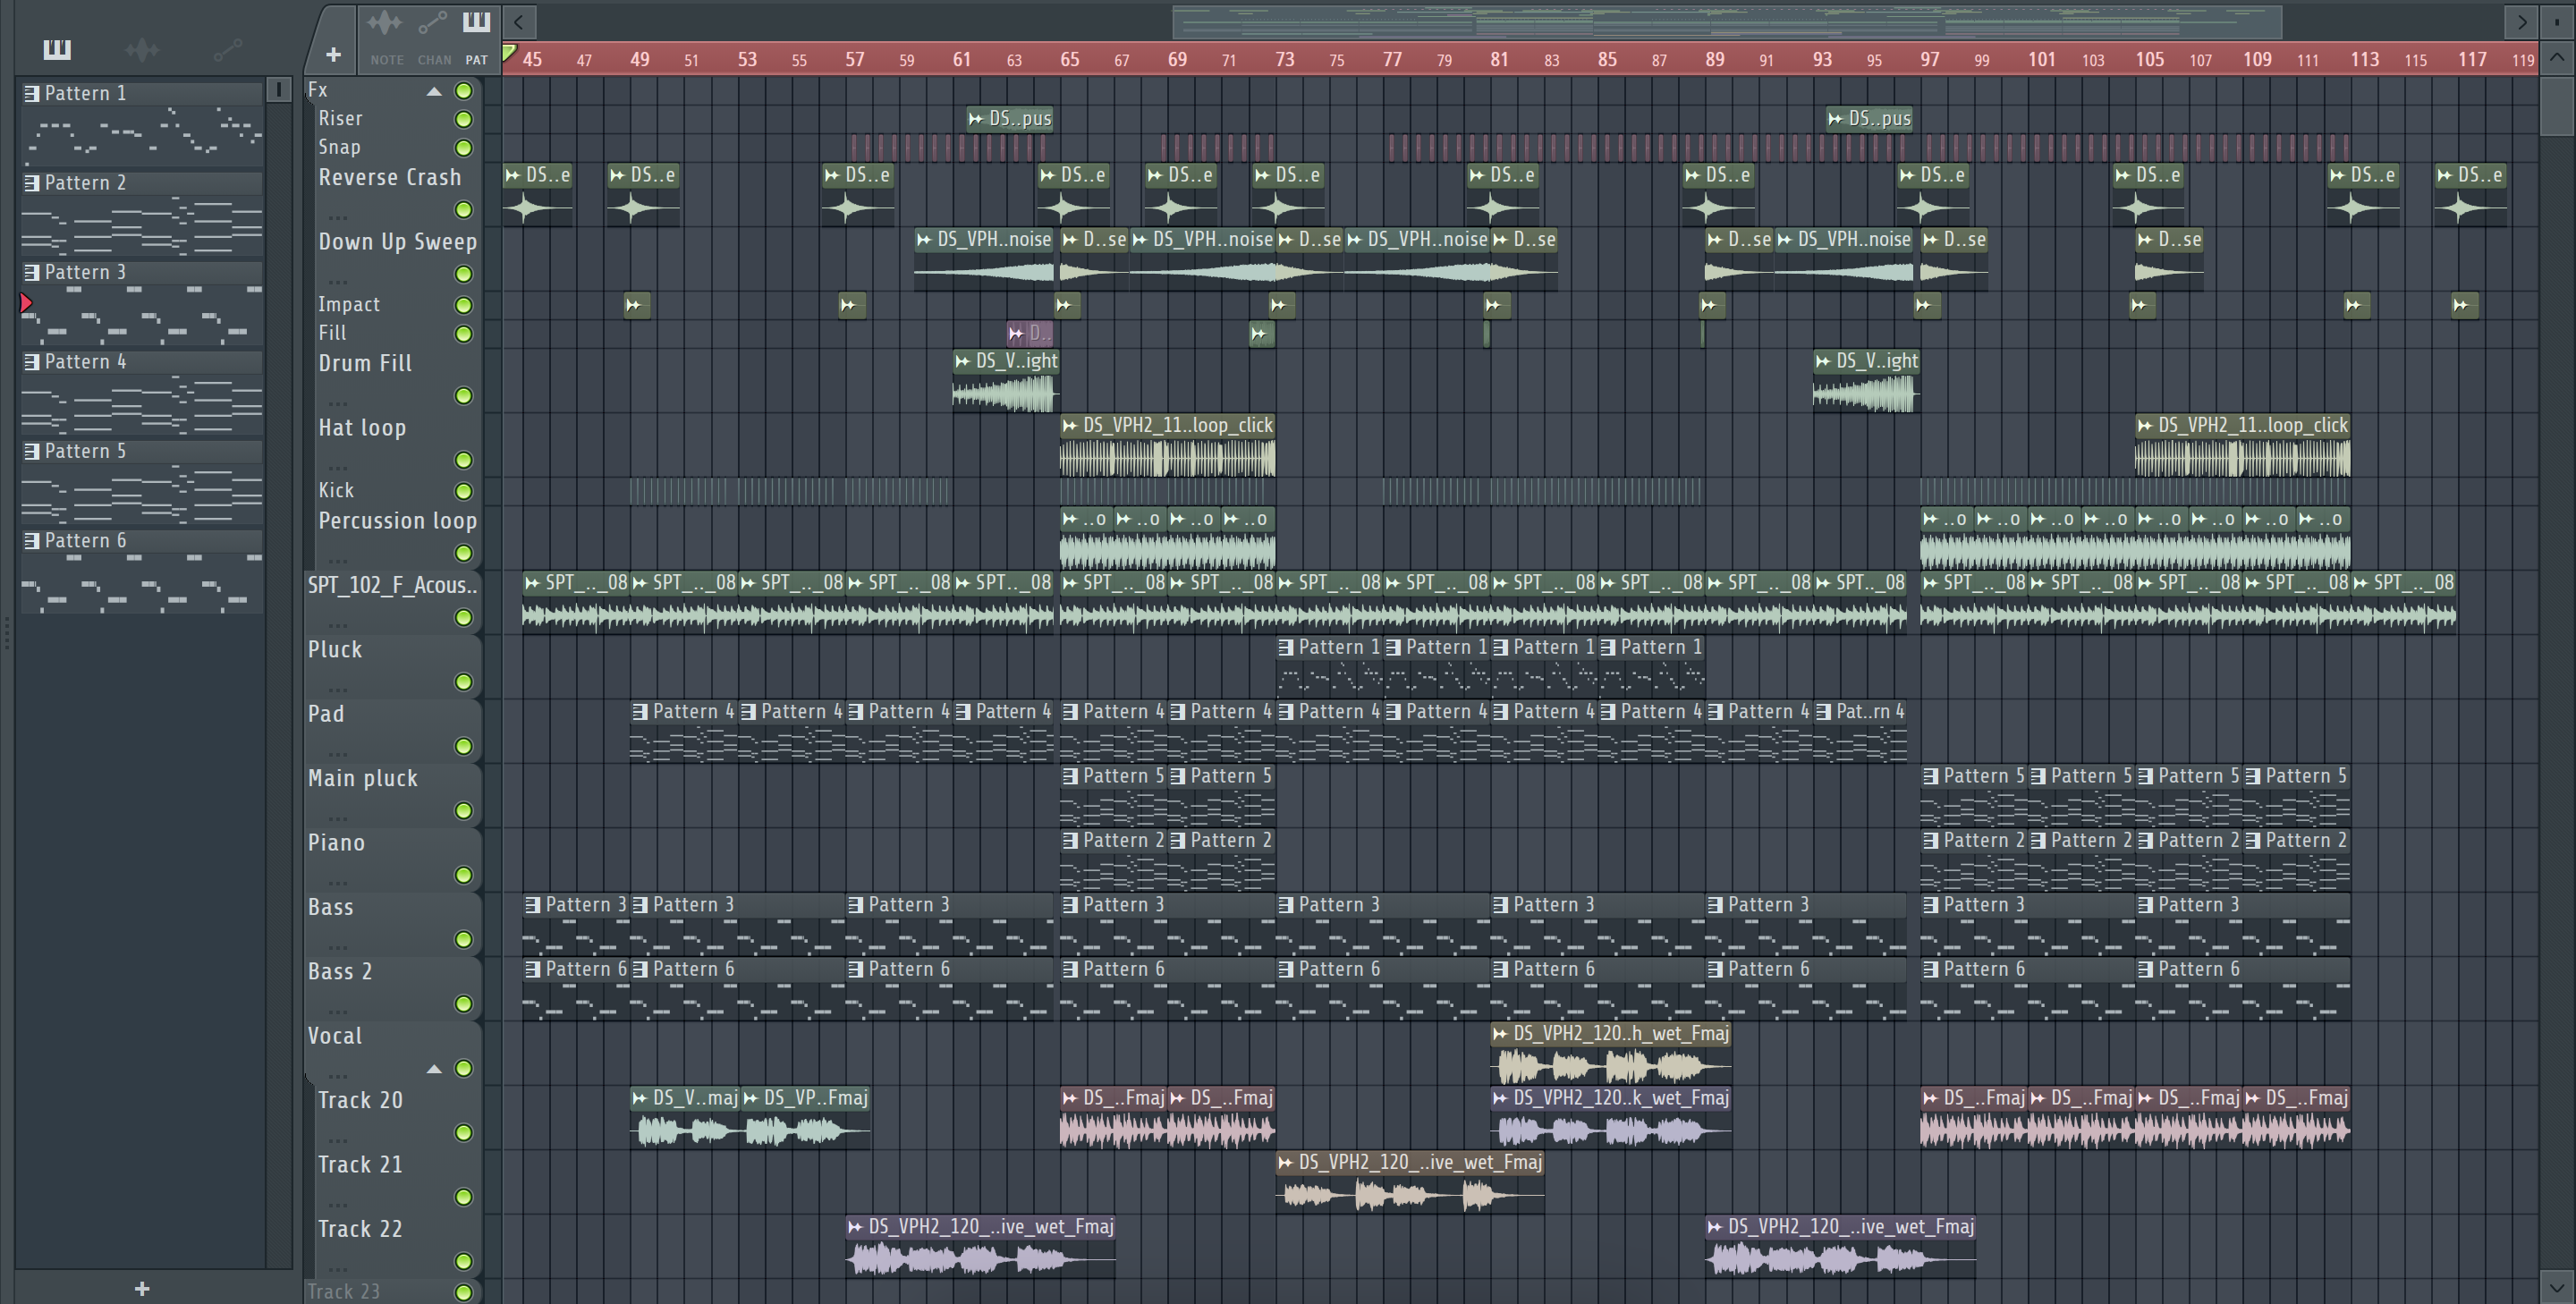Mute the Piano track
Image resolution: width=2576 pixels, height=1304 pixels.
463,875
